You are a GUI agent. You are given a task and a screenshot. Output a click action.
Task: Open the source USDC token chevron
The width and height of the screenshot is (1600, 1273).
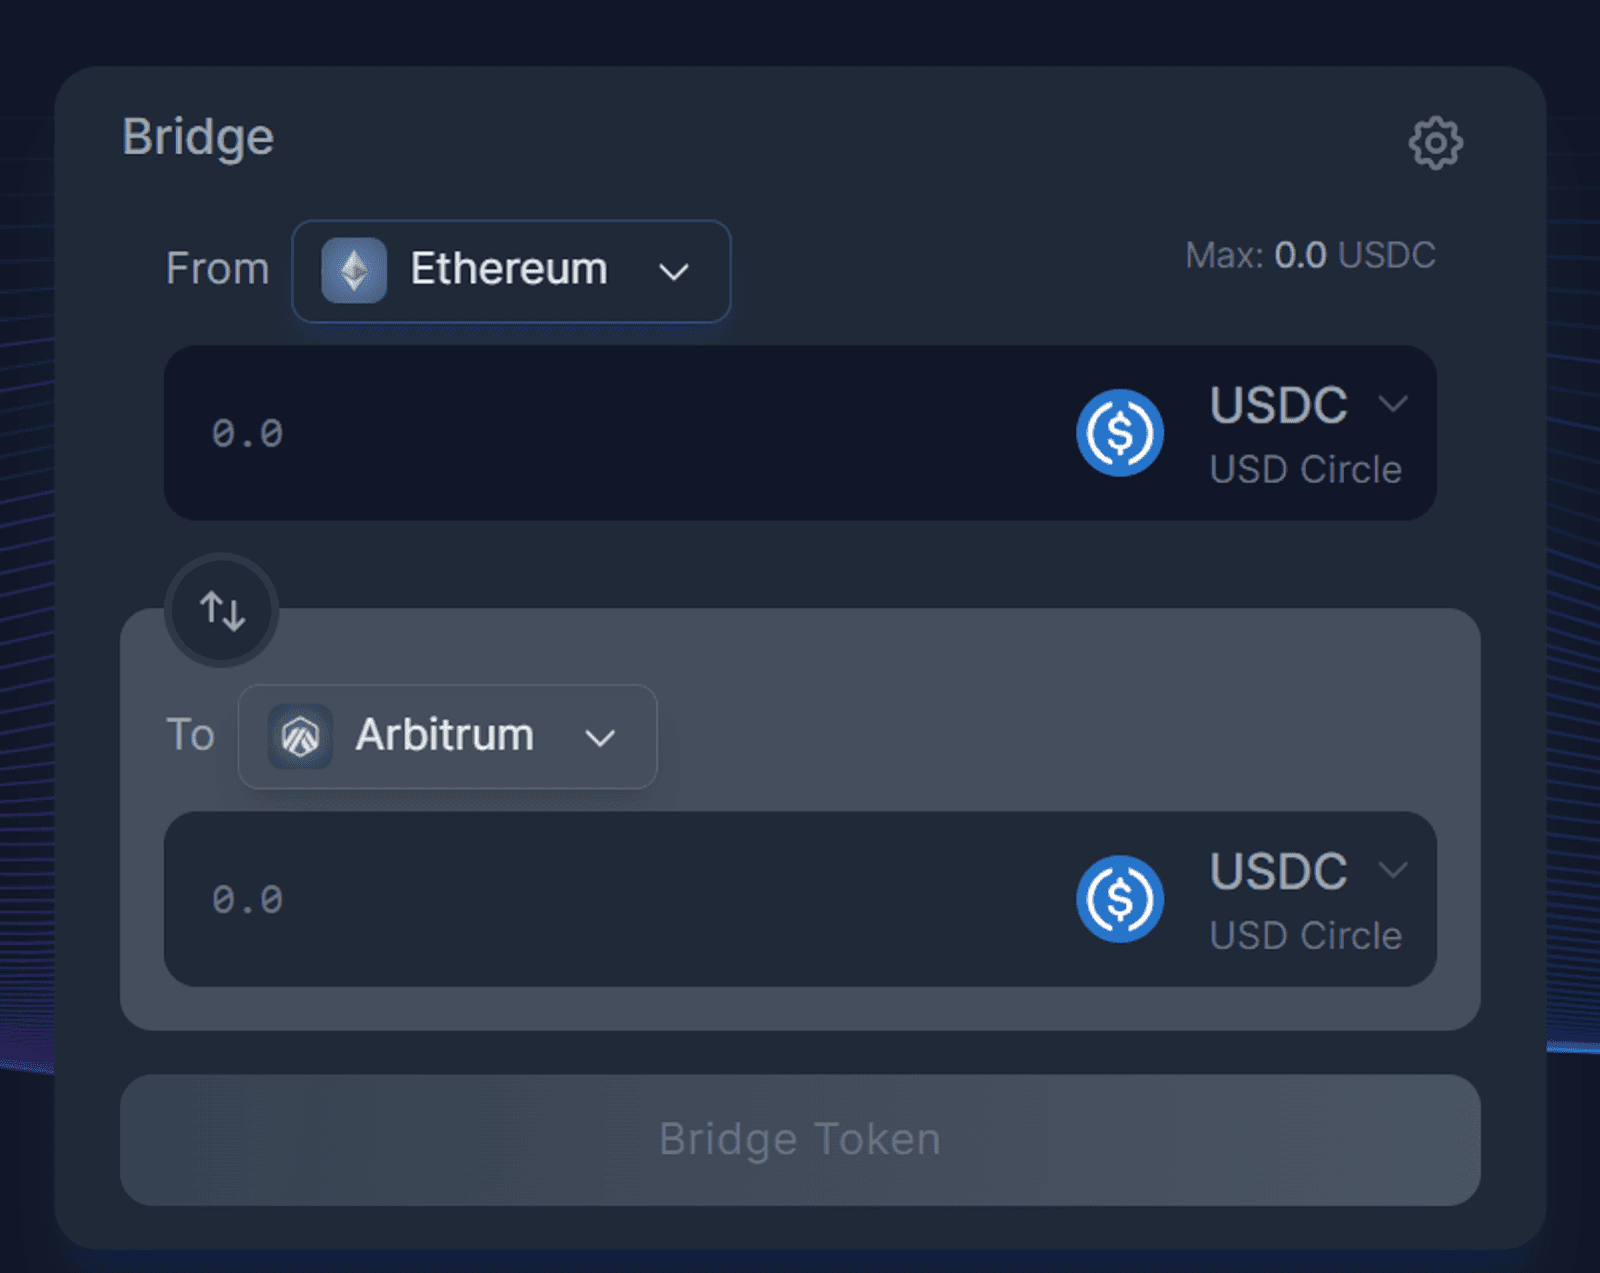[1393, 404]
